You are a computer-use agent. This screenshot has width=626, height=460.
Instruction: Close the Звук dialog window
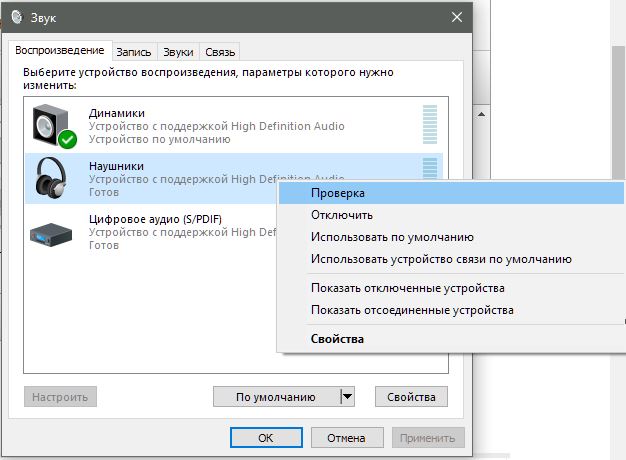(457, 17)
